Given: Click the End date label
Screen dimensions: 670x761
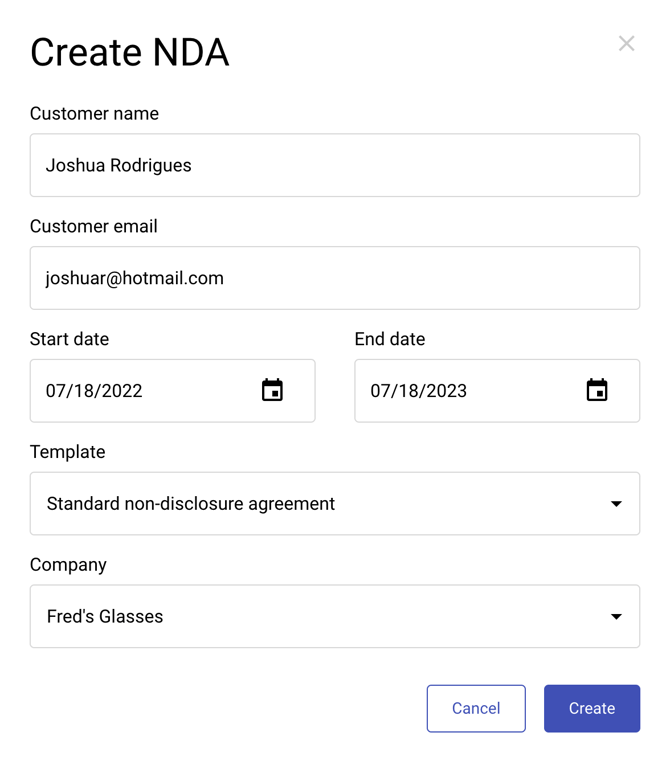Looking at the screenshot, I should (390, 339).
